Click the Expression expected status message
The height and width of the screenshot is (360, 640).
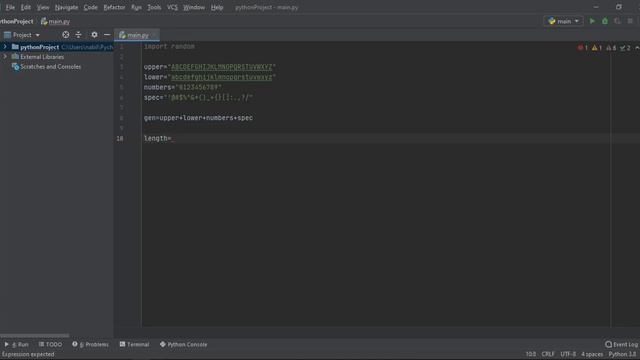(x=28, y=354)
